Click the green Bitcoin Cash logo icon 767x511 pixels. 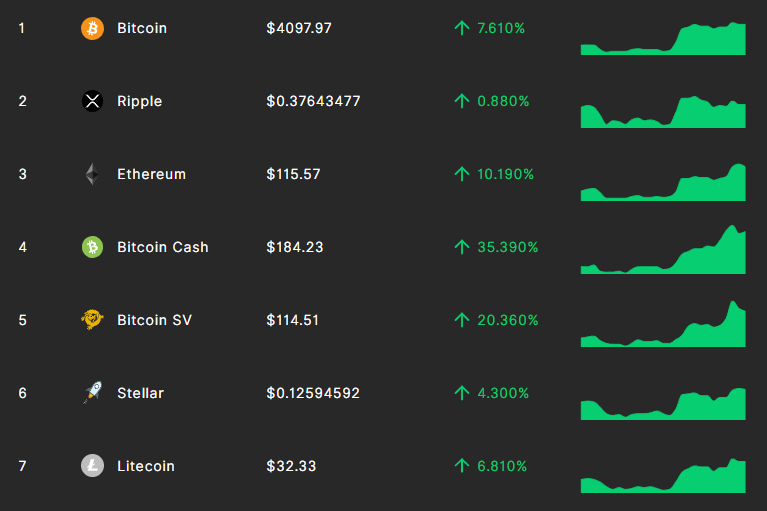[x=92, y=247]
